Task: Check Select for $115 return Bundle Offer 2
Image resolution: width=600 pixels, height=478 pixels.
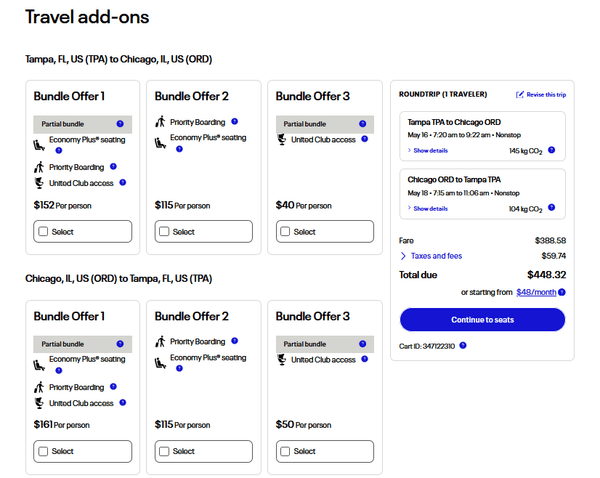Action: pyautogui.click(x=164, y=451)
